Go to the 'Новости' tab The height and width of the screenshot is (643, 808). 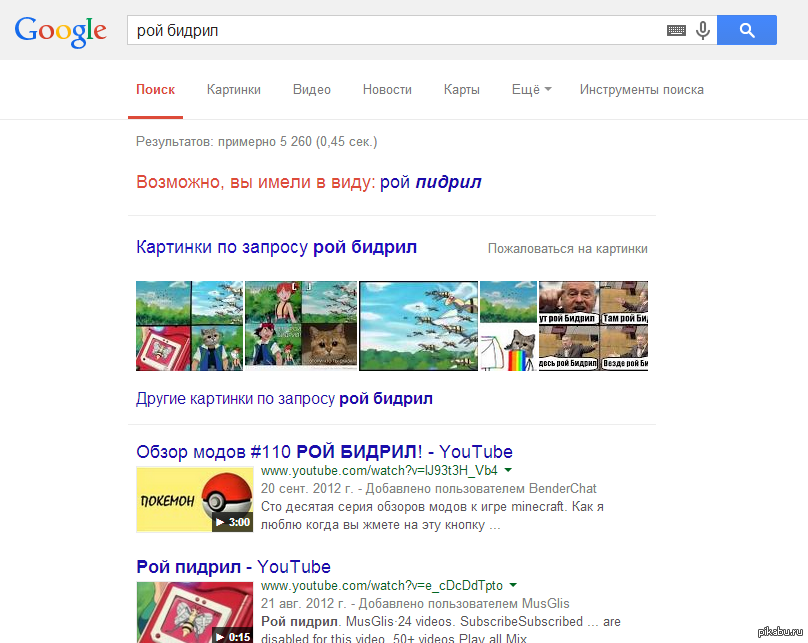387,90
